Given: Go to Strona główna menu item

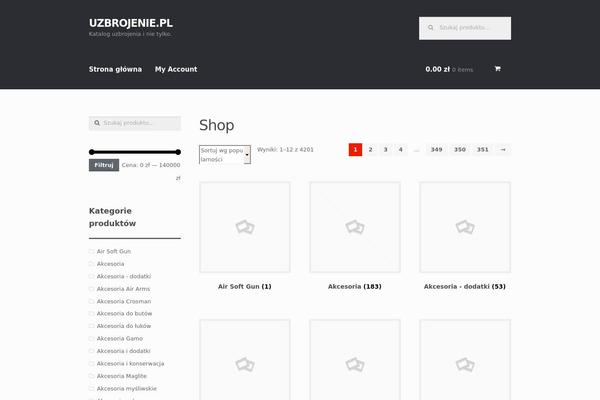Looking at the screenshot, I should (115, 69).
